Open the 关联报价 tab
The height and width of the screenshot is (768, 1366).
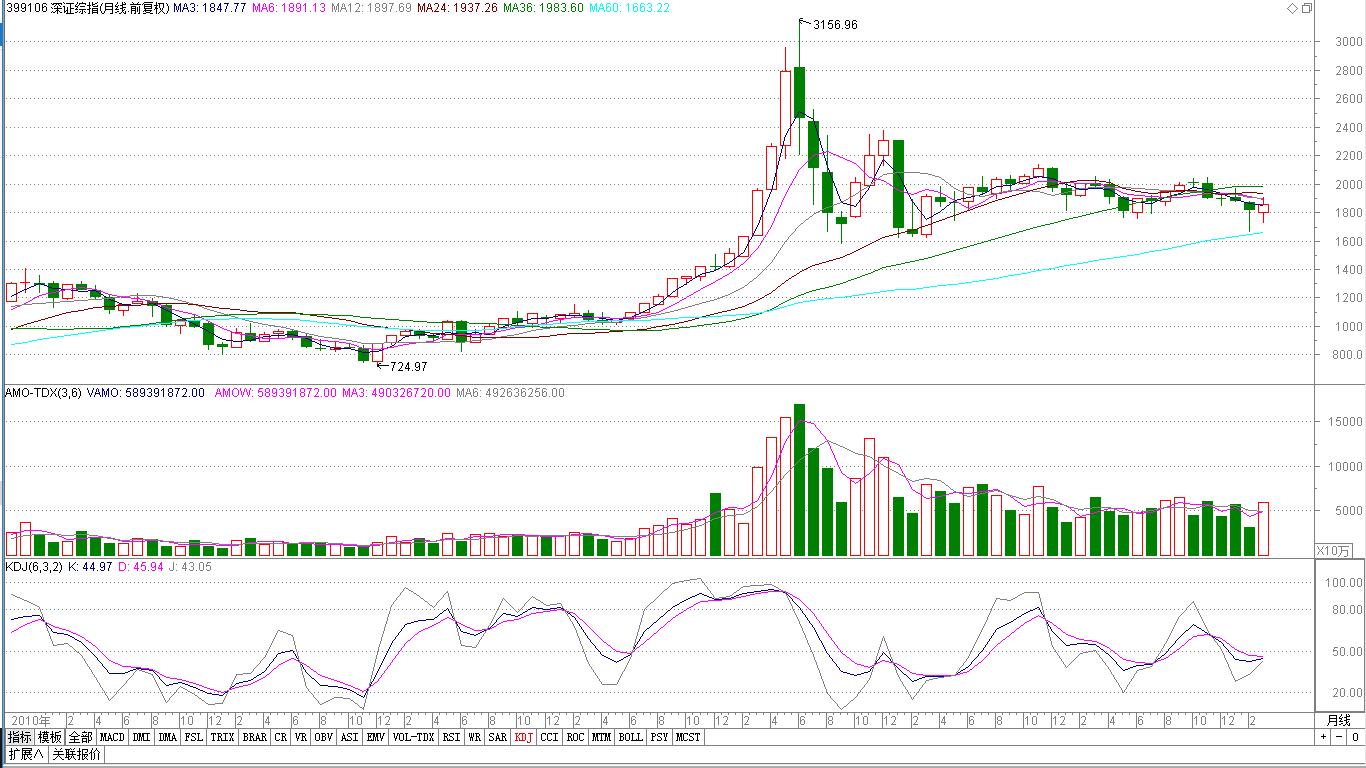click(x=76, y=754)
